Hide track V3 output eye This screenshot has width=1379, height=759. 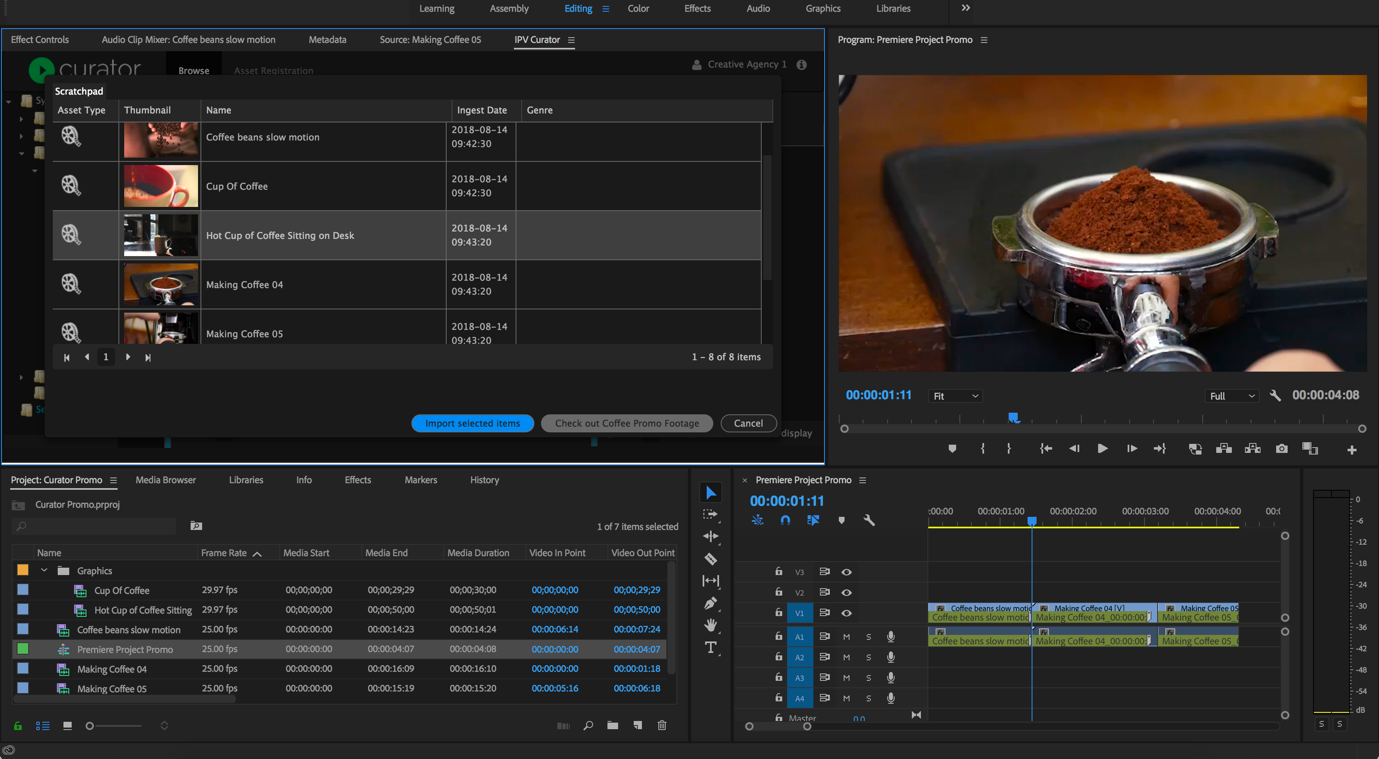coord(846,572)
